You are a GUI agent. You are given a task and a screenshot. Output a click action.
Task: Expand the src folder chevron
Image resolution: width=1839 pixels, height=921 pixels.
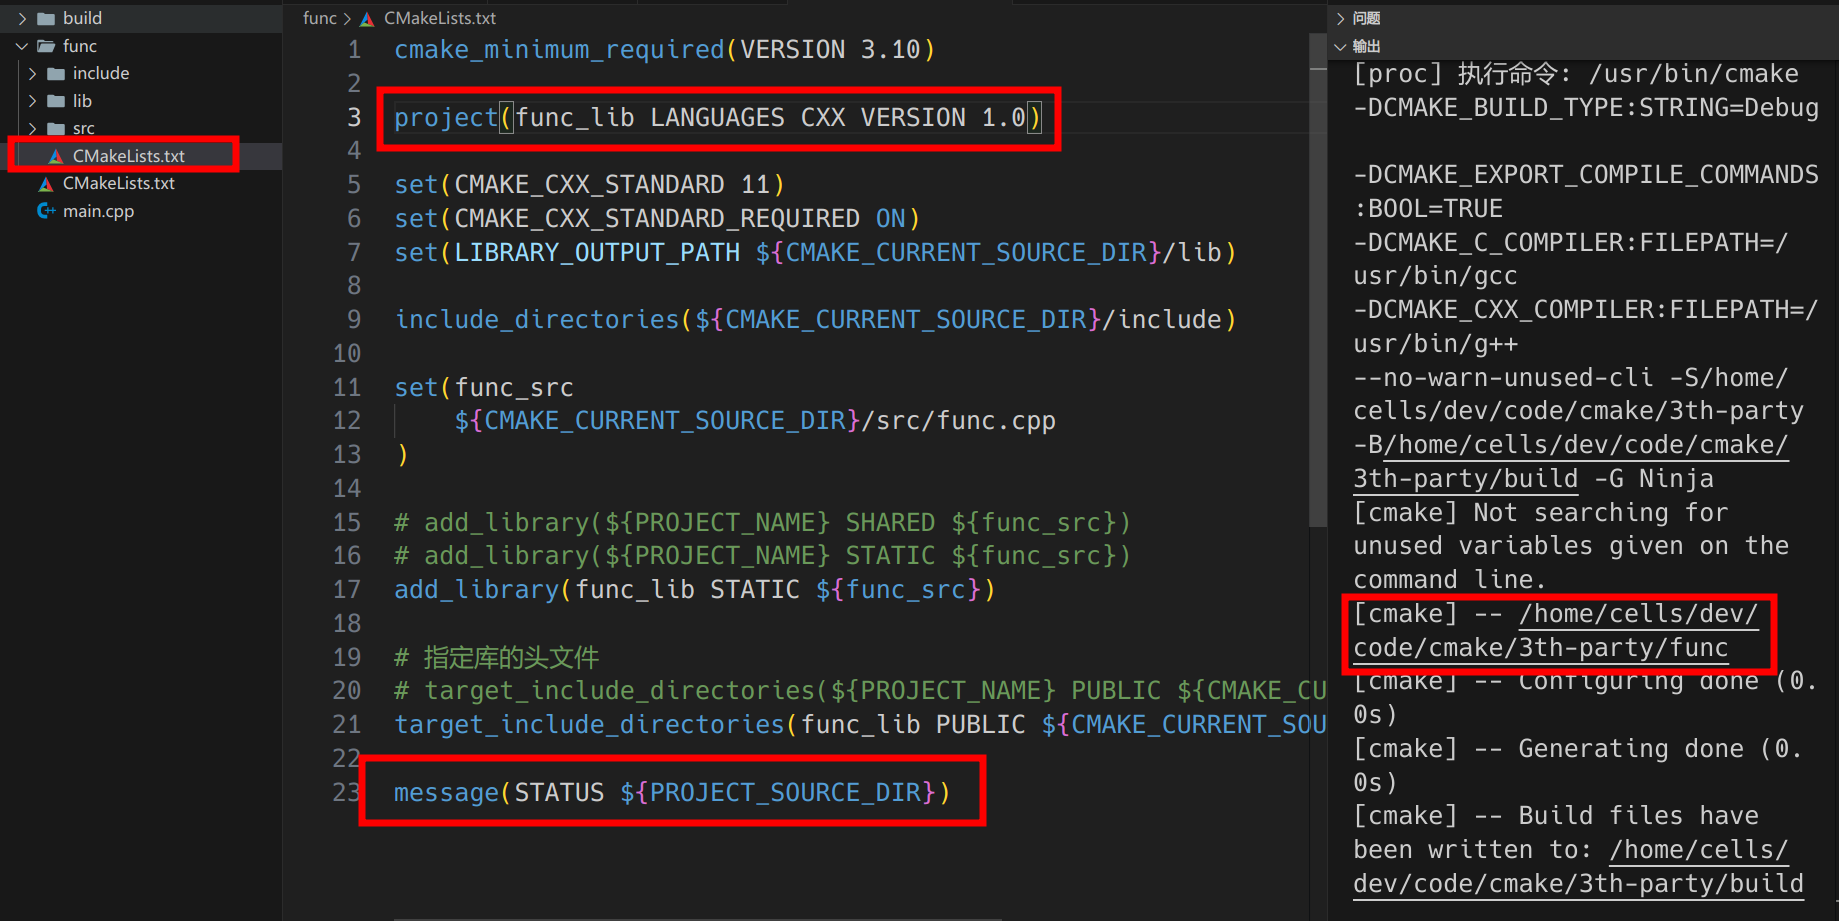[x=32, y=129]
